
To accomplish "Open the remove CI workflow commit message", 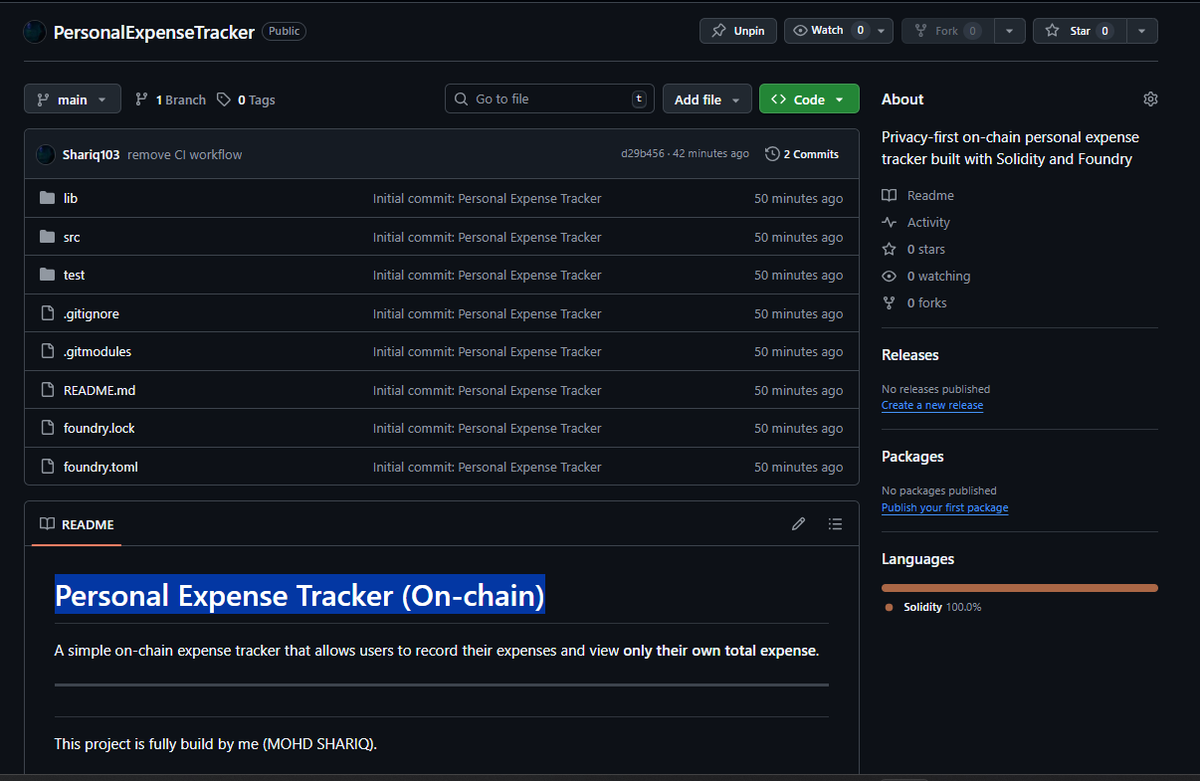I will (x=185, y=155).
